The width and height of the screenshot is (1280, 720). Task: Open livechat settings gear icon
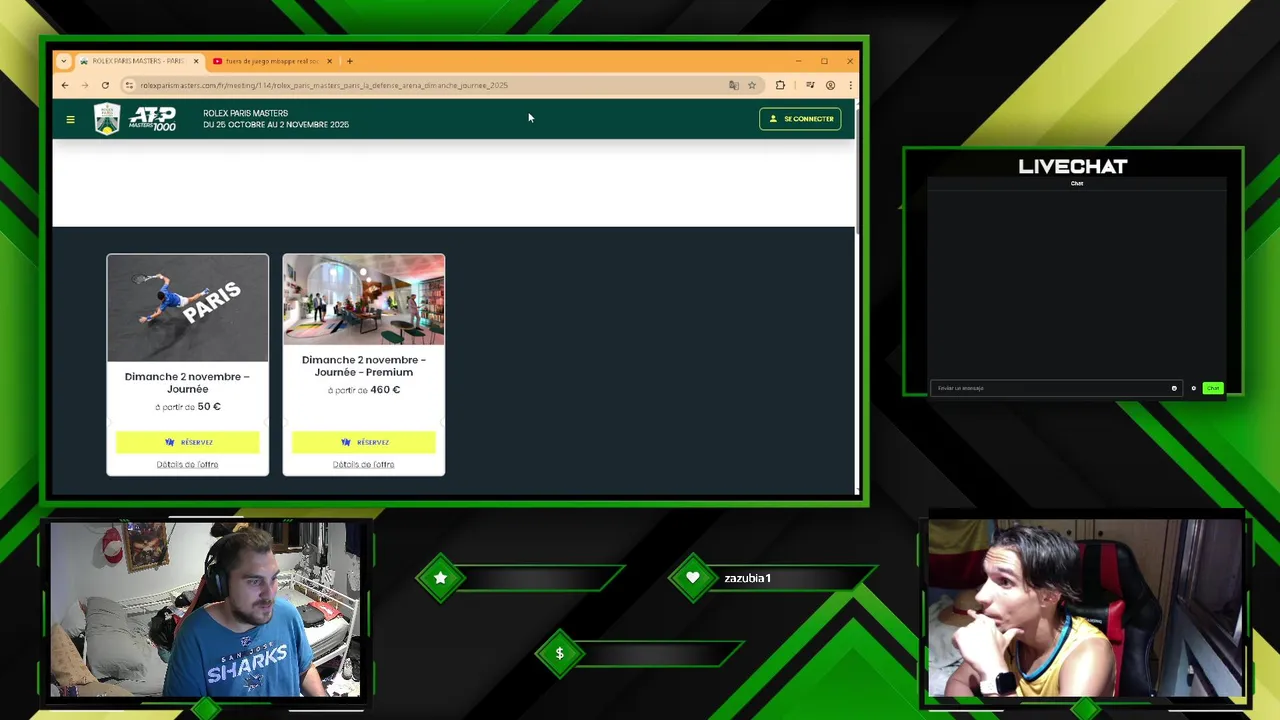tap(1193, 388)
